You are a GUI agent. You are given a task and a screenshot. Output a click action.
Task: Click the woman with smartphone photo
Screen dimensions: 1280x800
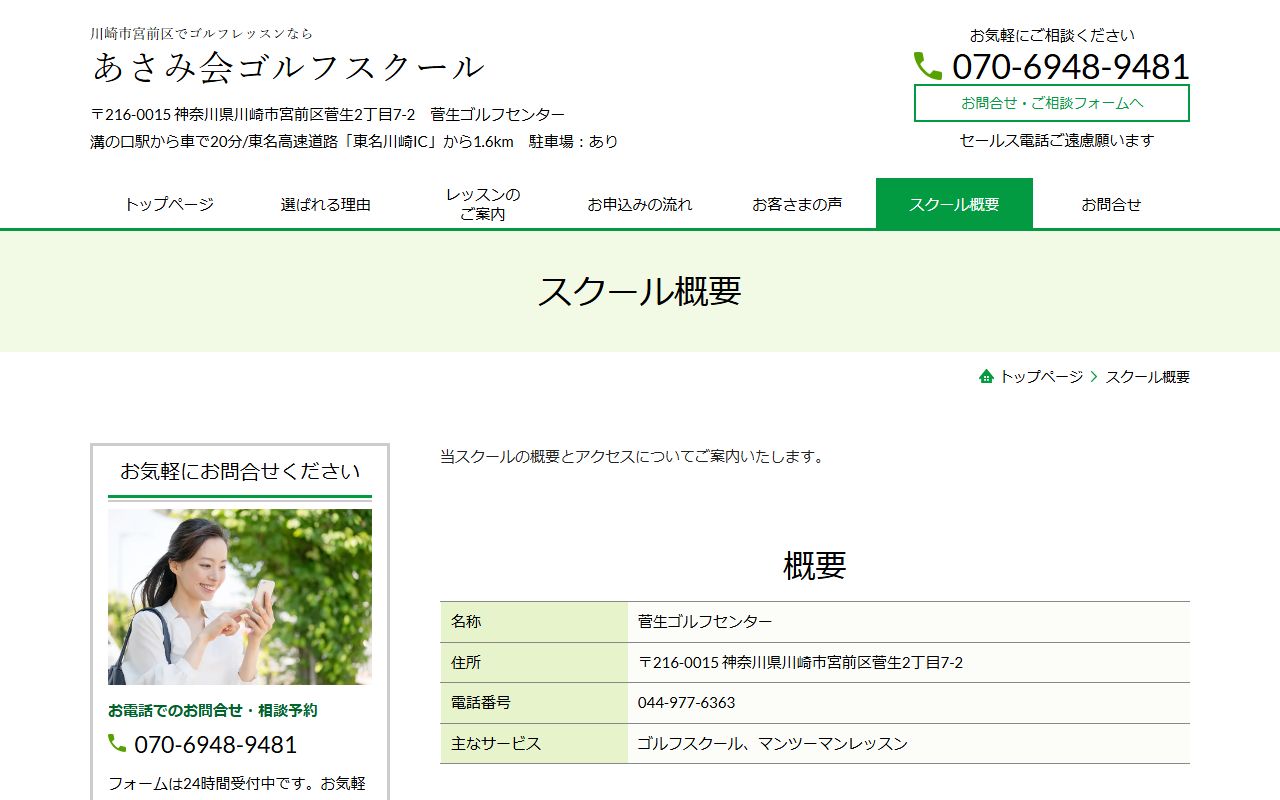(x=240, y=597)
